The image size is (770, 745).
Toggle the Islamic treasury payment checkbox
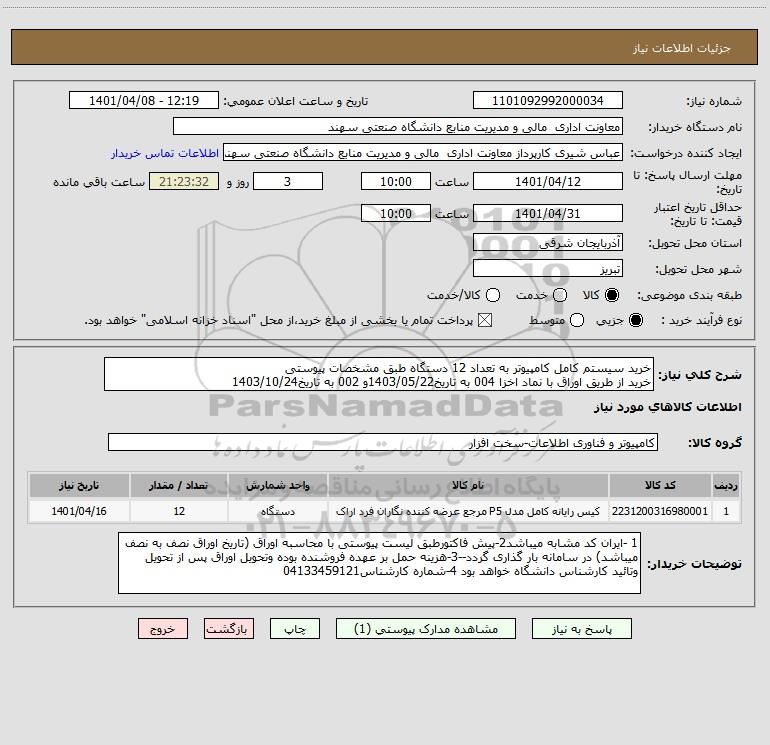coord(485,321)
